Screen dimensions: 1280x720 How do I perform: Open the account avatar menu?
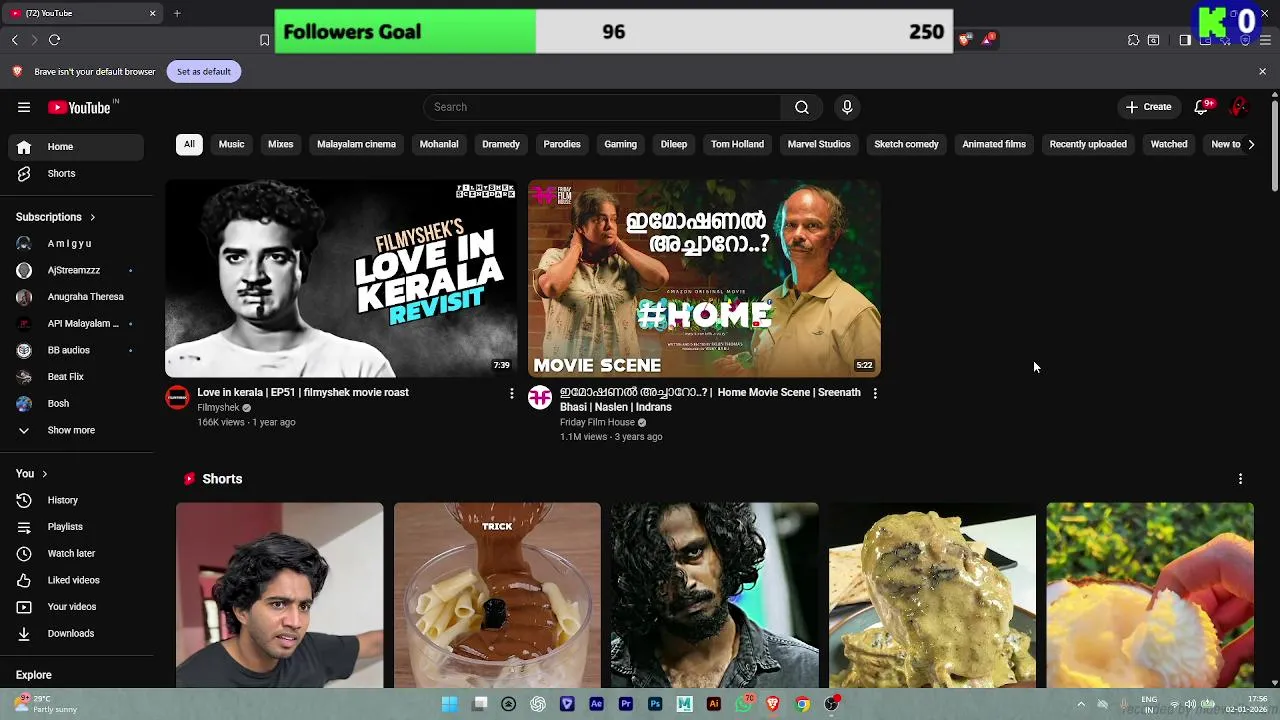click(x=1239, y=107)
